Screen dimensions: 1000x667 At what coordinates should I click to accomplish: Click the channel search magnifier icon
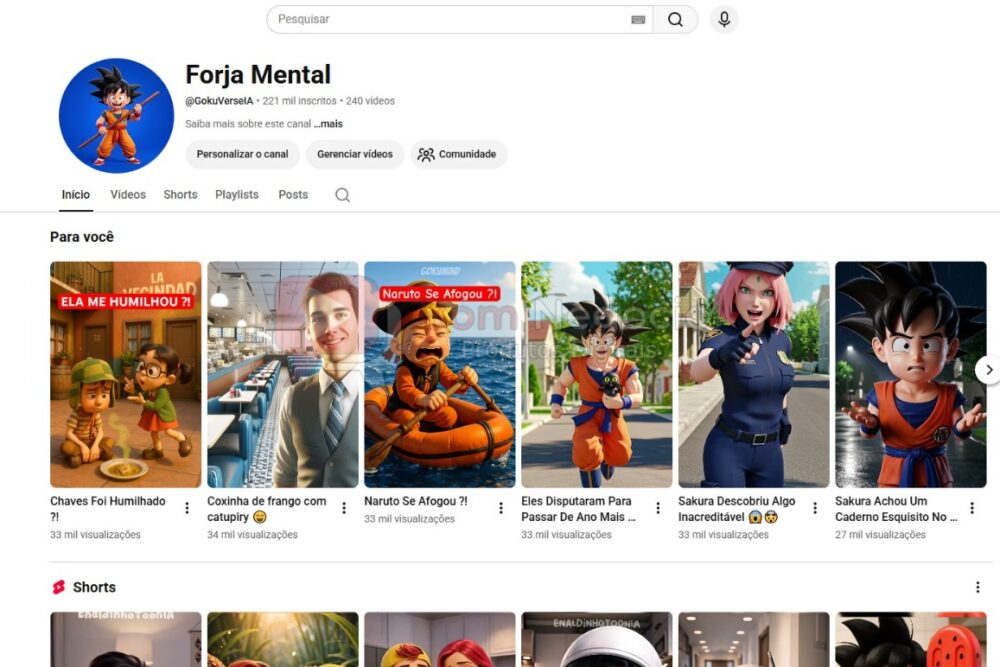(342, 194)
